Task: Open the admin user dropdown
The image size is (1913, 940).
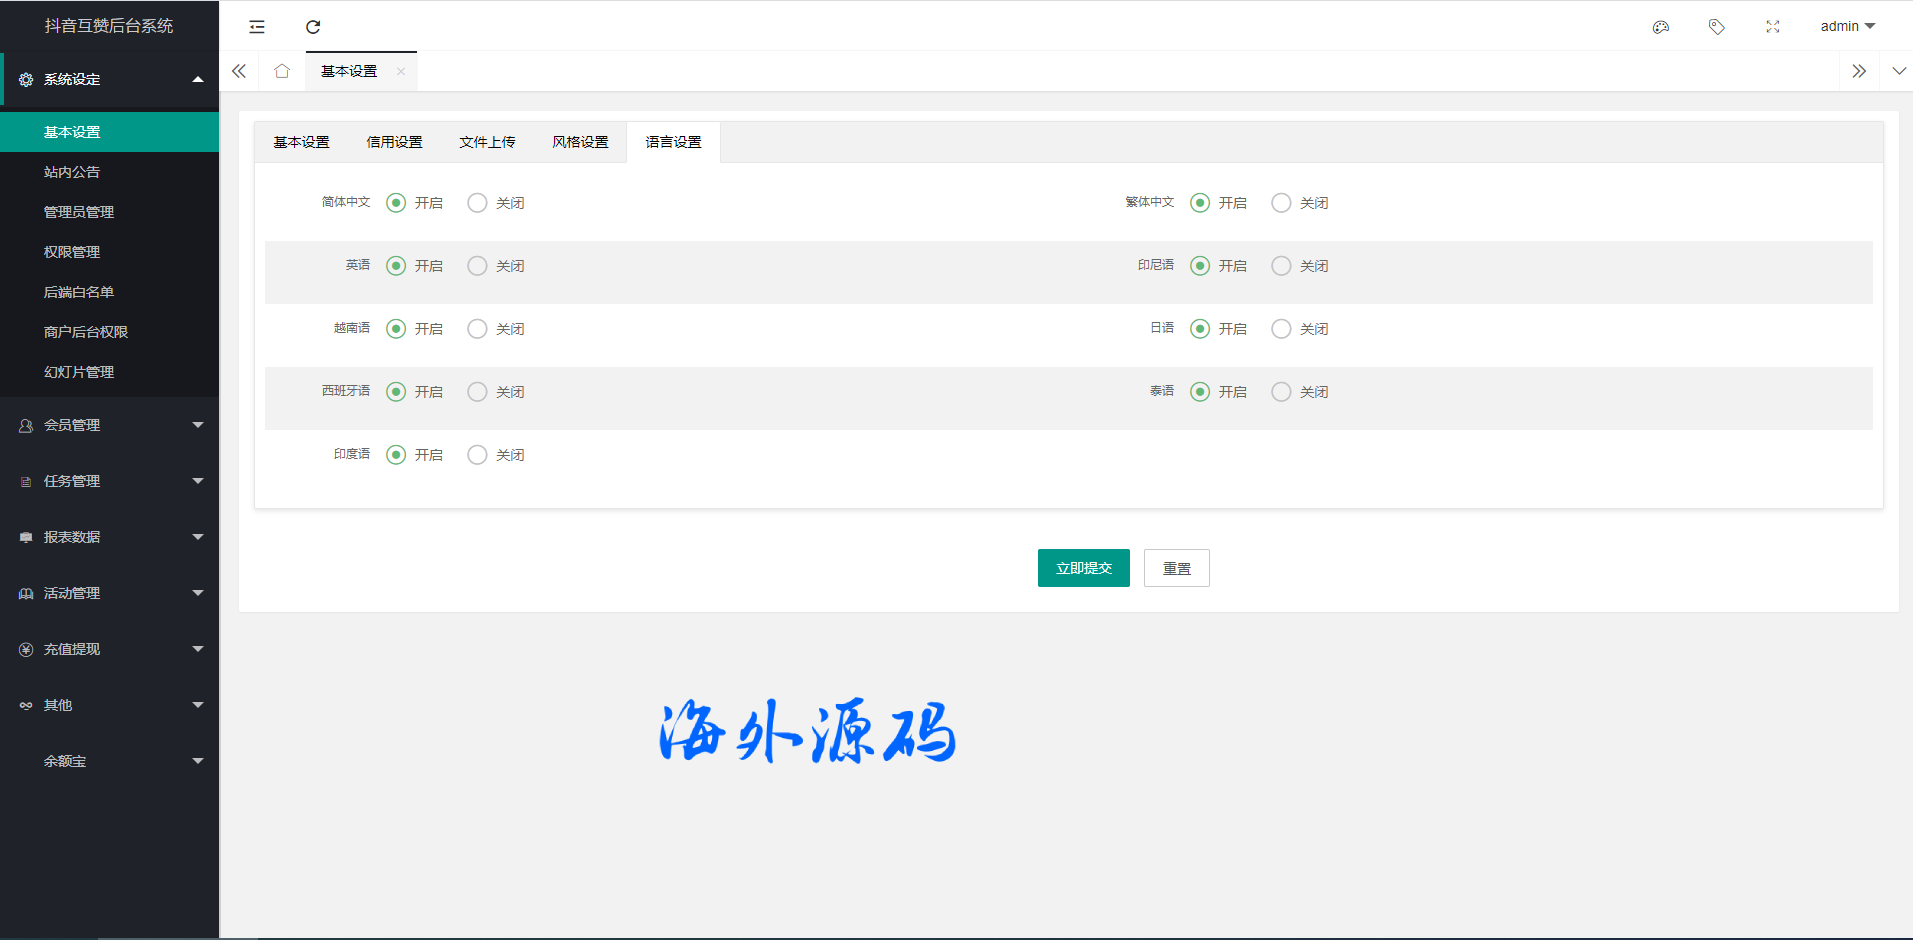Action: coord(1847,27)
